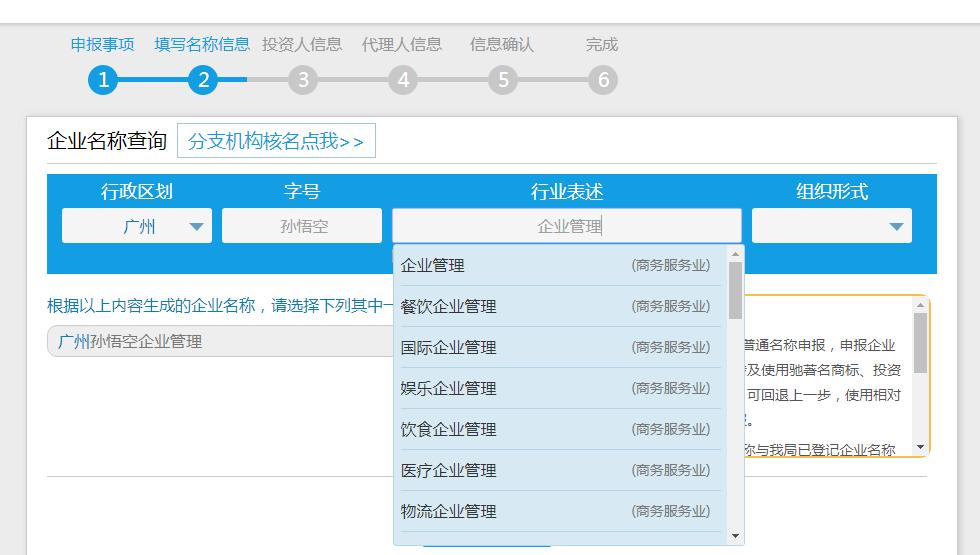Click the suggestion list scrollbar thumb
Viewport: 980px width, 555px height.
click(735, 291)
